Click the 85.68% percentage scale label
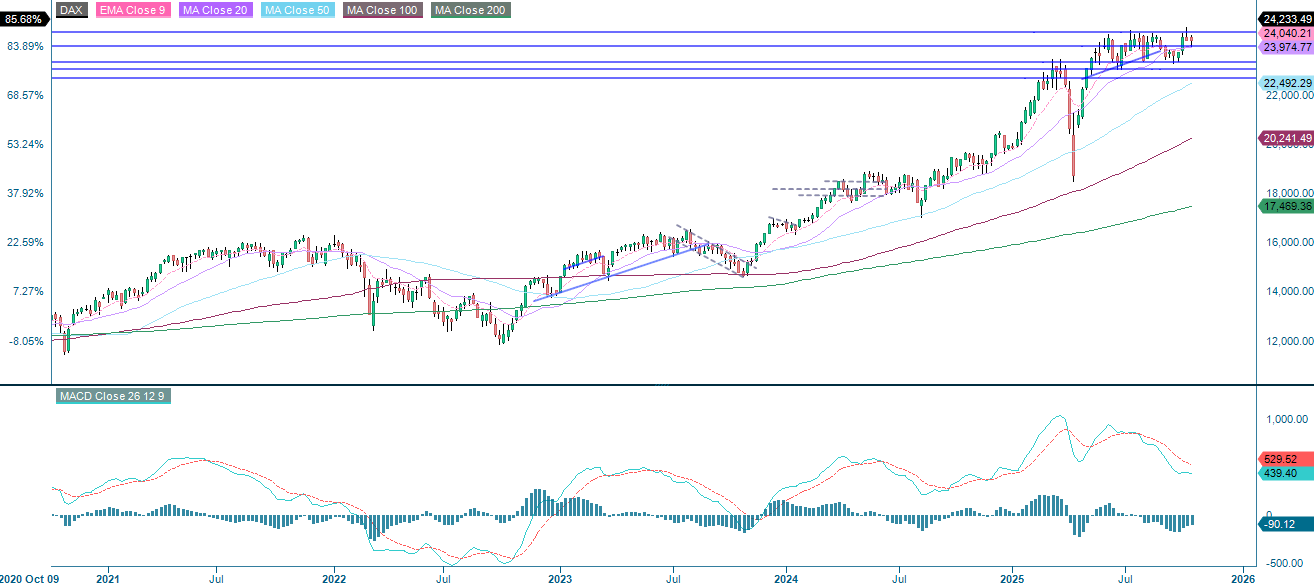This screenshot has width=1314, height=587. (24, 17)
